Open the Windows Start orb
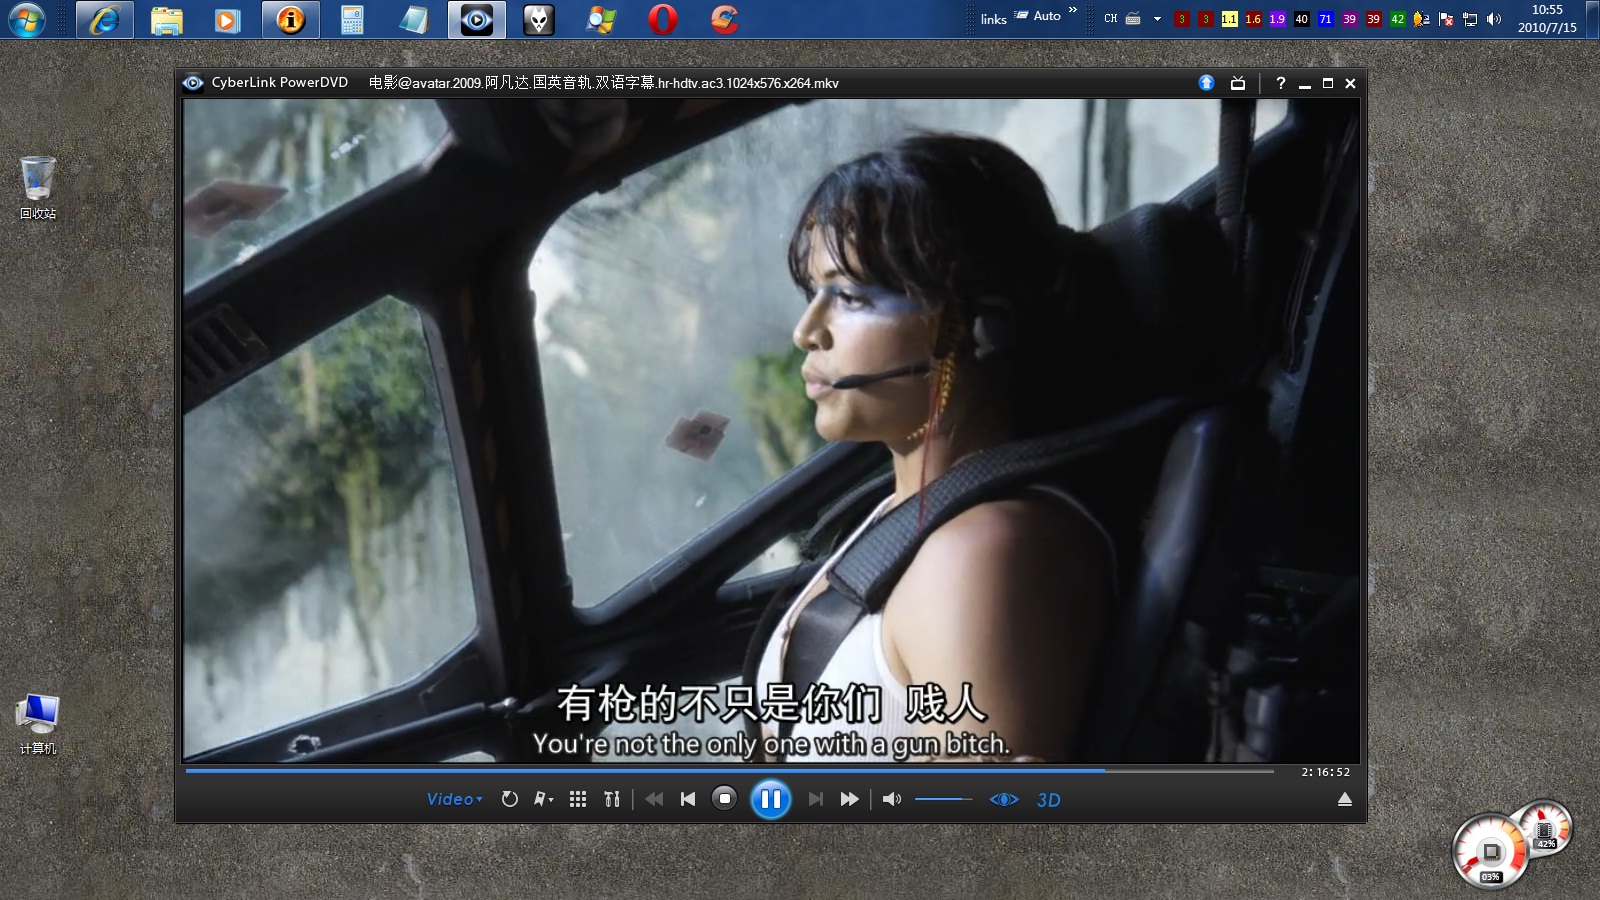Viewport: 1600px width, 900px height. coord(27,20)
